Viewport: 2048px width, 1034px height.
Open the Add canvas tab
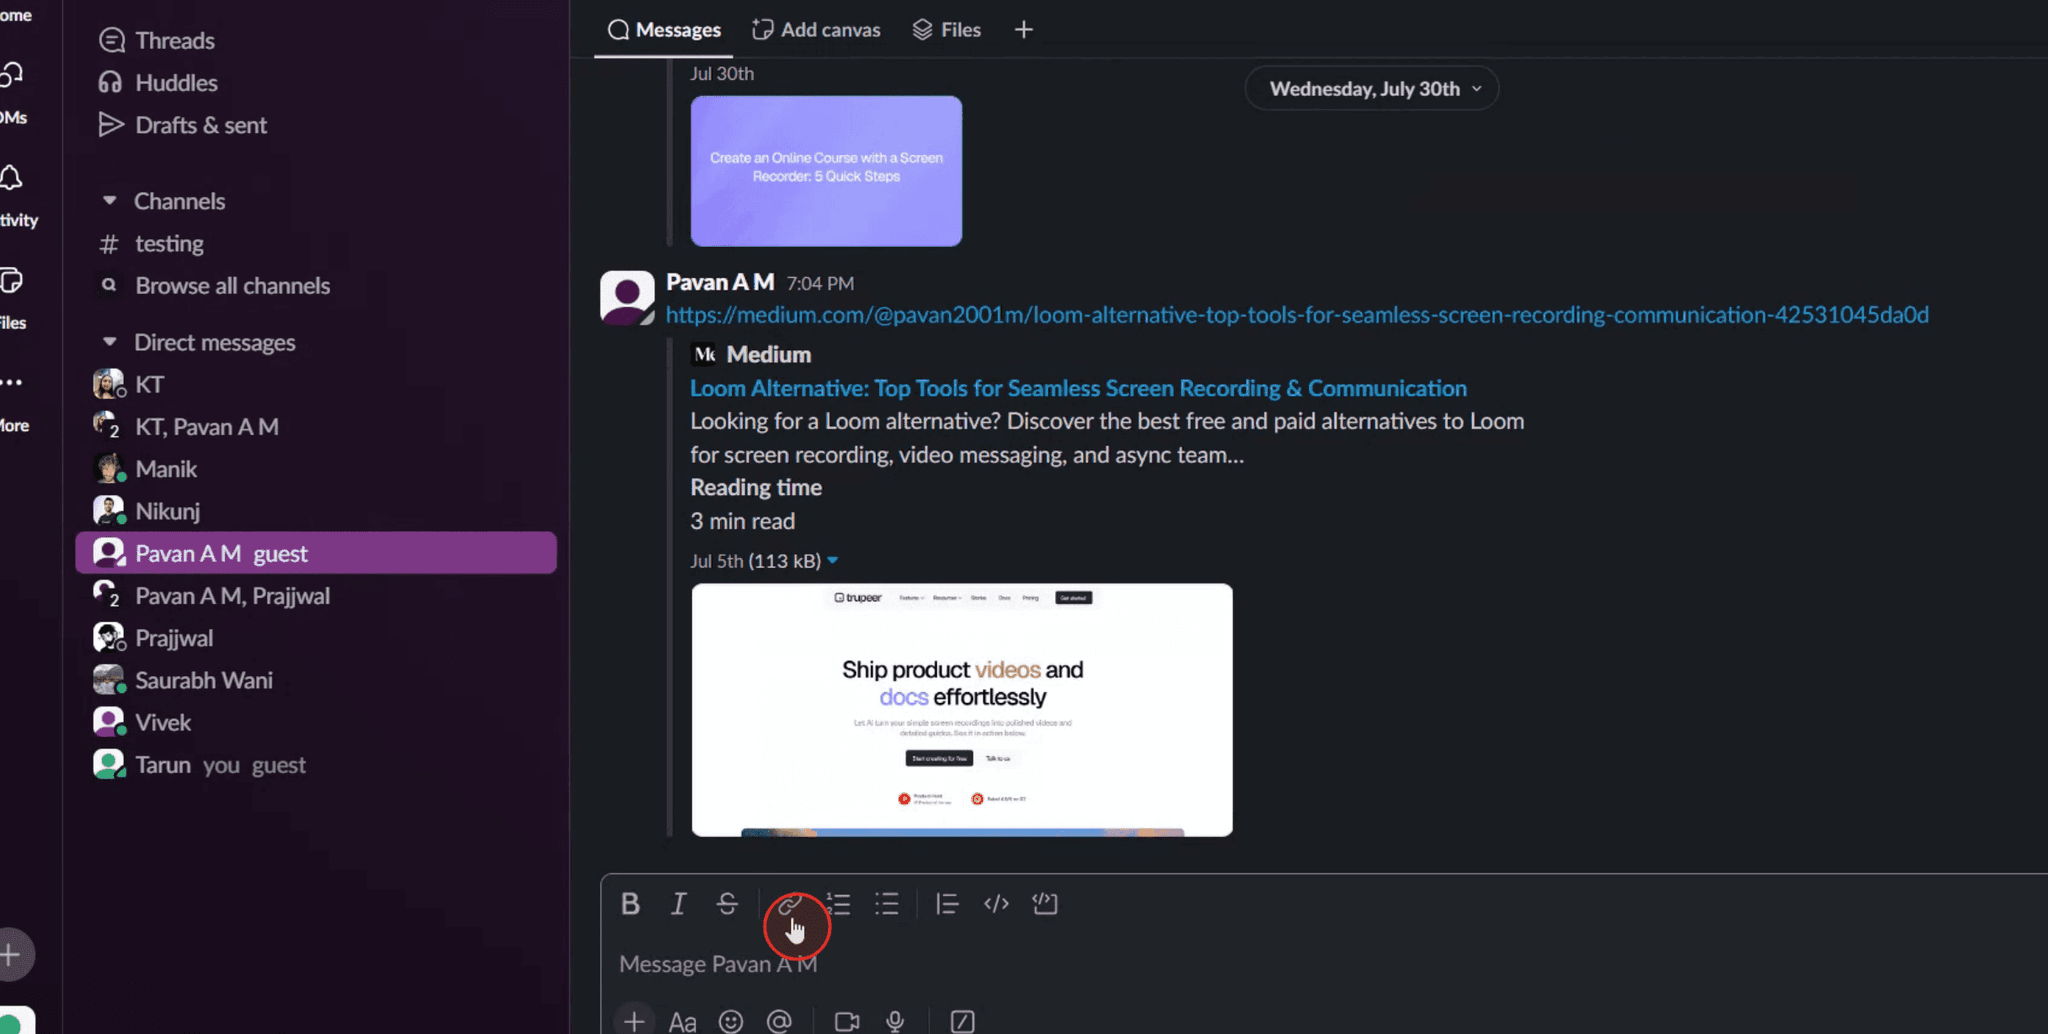(x=816, y=29)
